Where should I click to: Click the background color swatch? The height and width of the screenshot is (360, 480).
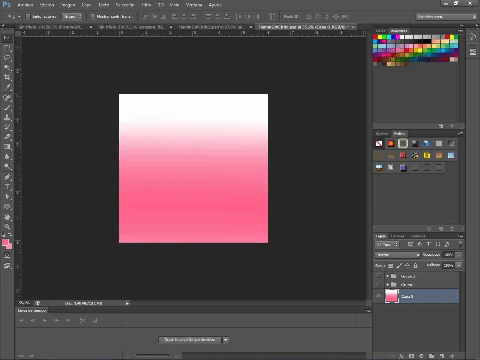click(x=10, y=247)
